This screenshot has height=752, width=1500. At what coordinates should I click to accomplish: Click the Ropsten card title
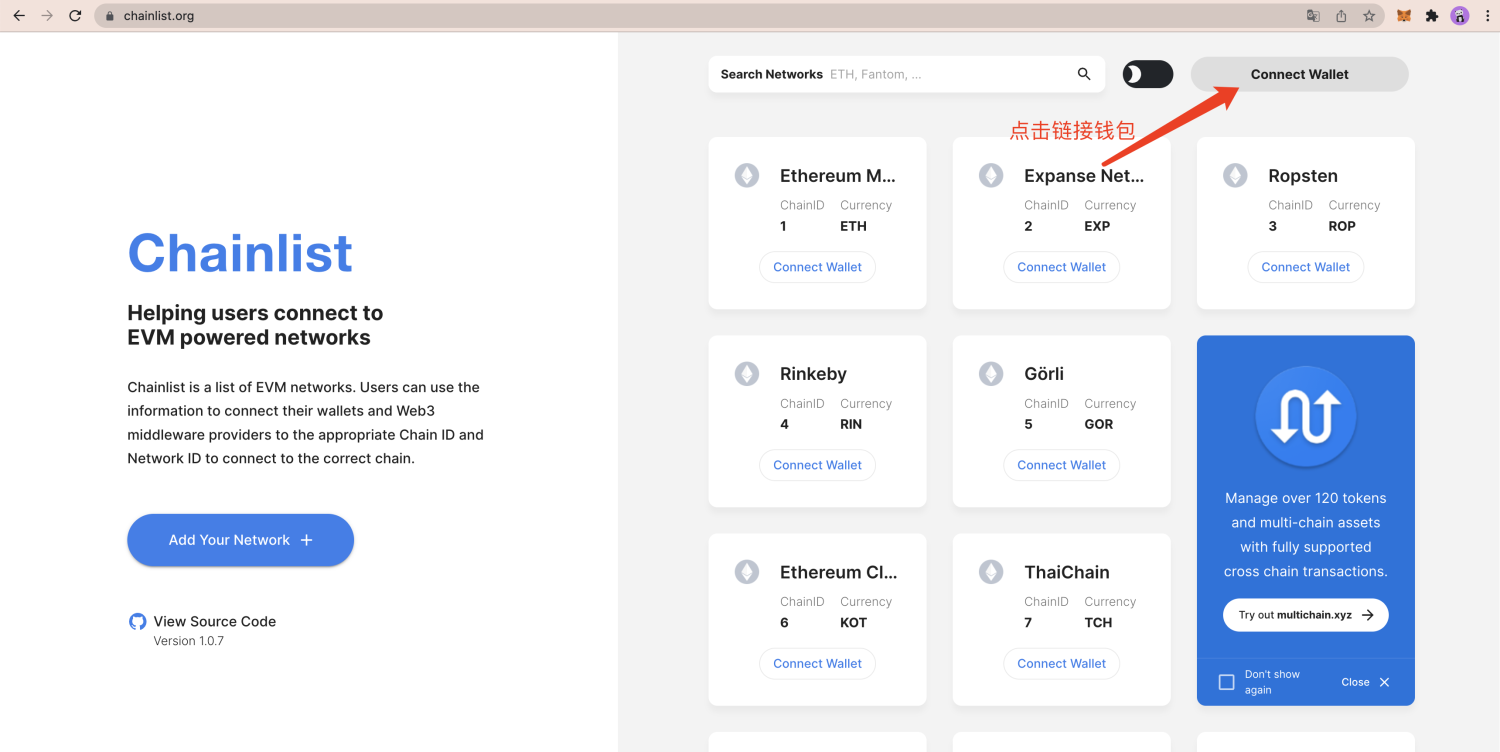1303,176
